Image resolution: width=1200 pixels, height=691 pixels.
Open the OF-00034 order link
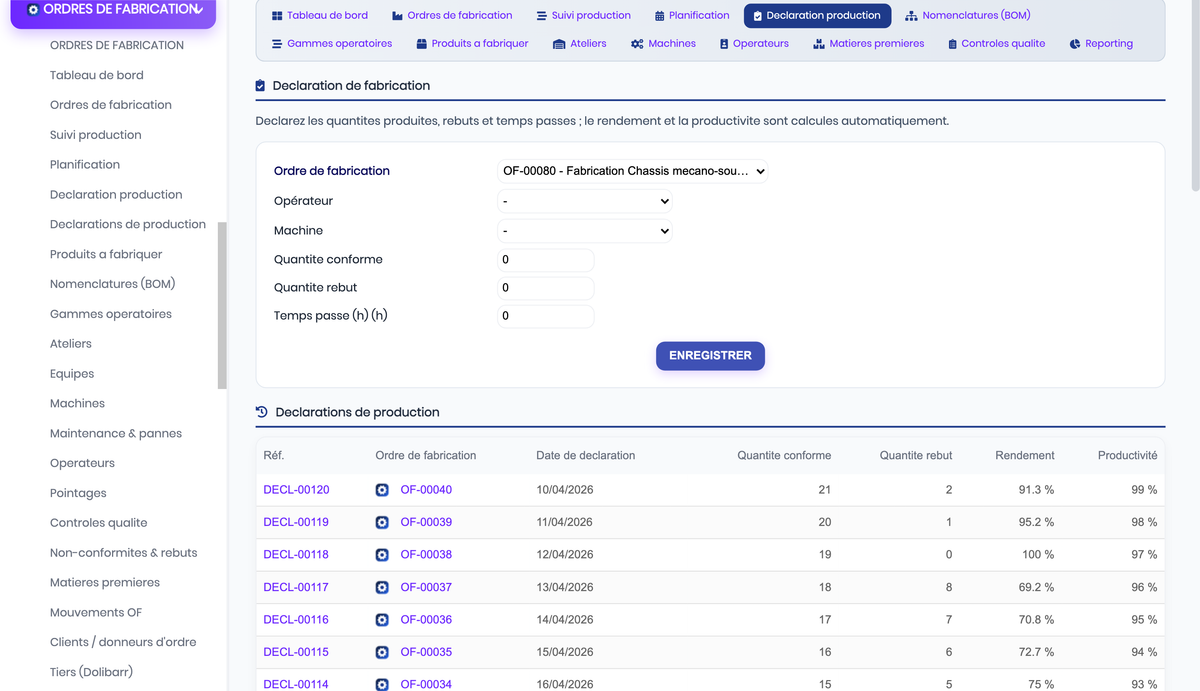(x=426, y=685)
